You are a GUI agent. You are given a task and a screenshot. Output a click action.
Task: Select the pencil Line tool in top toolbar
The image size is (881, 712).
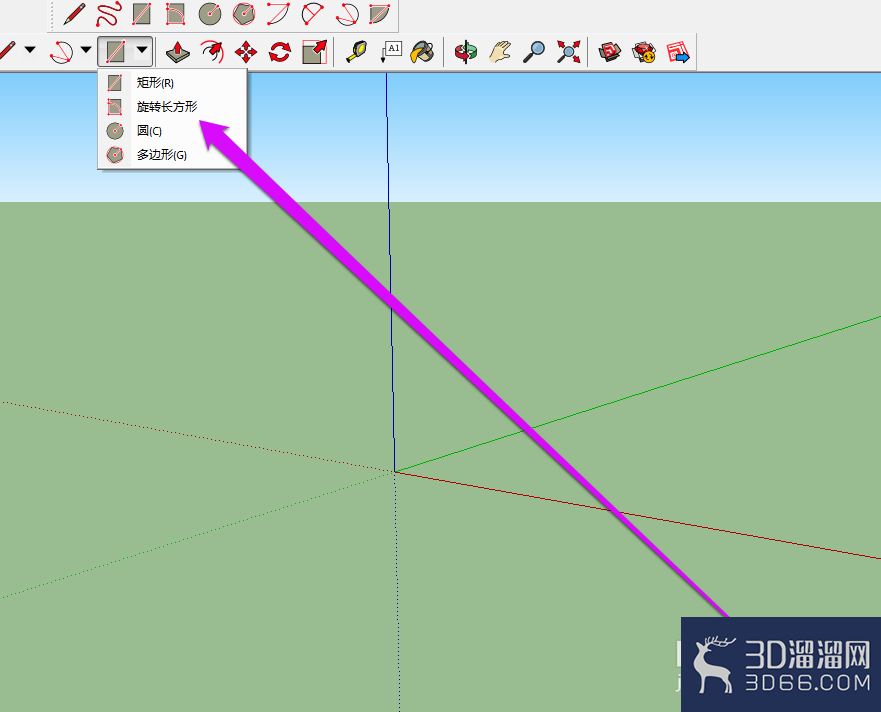point(74,14)
